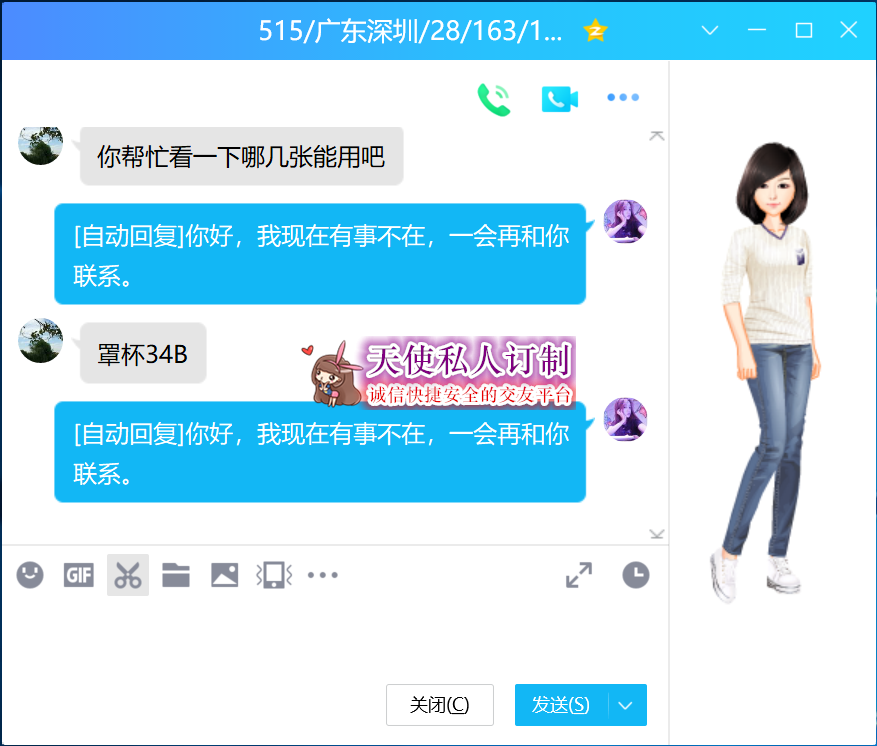The width and height of the screenshot is (877, 746).
Task: Open the more options ellipsis at top
Action: [622, 98]
